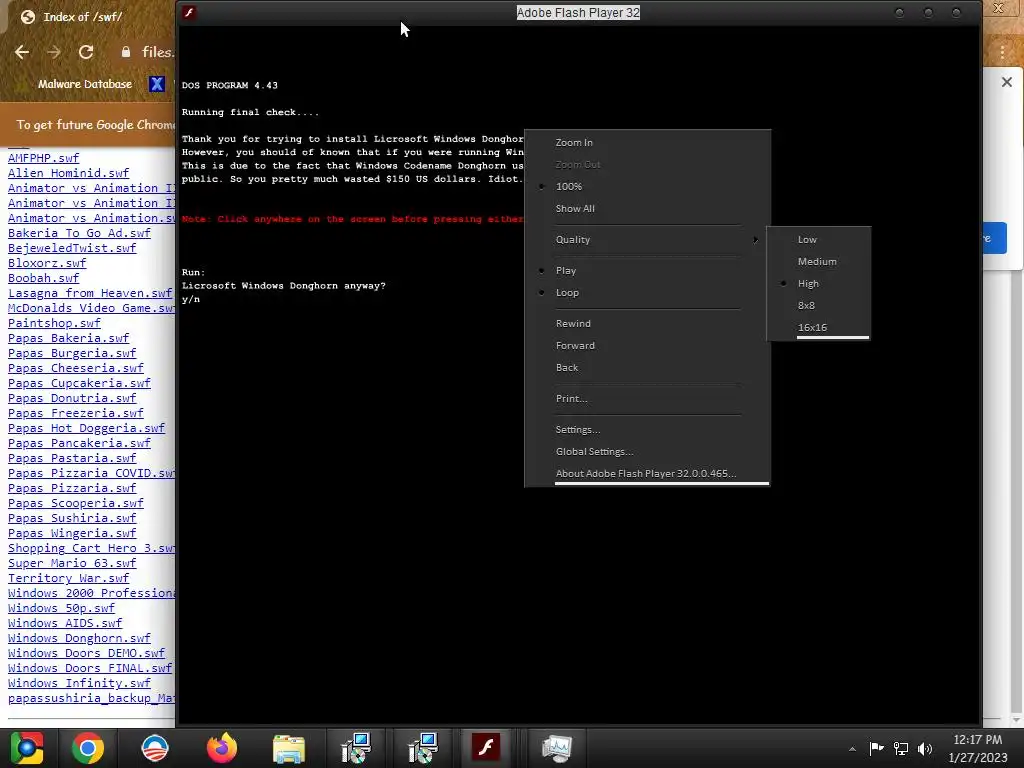Screen dimensions: 1024x768
Task: Open the first installer icon in taskbar
Action: (356, 748)
